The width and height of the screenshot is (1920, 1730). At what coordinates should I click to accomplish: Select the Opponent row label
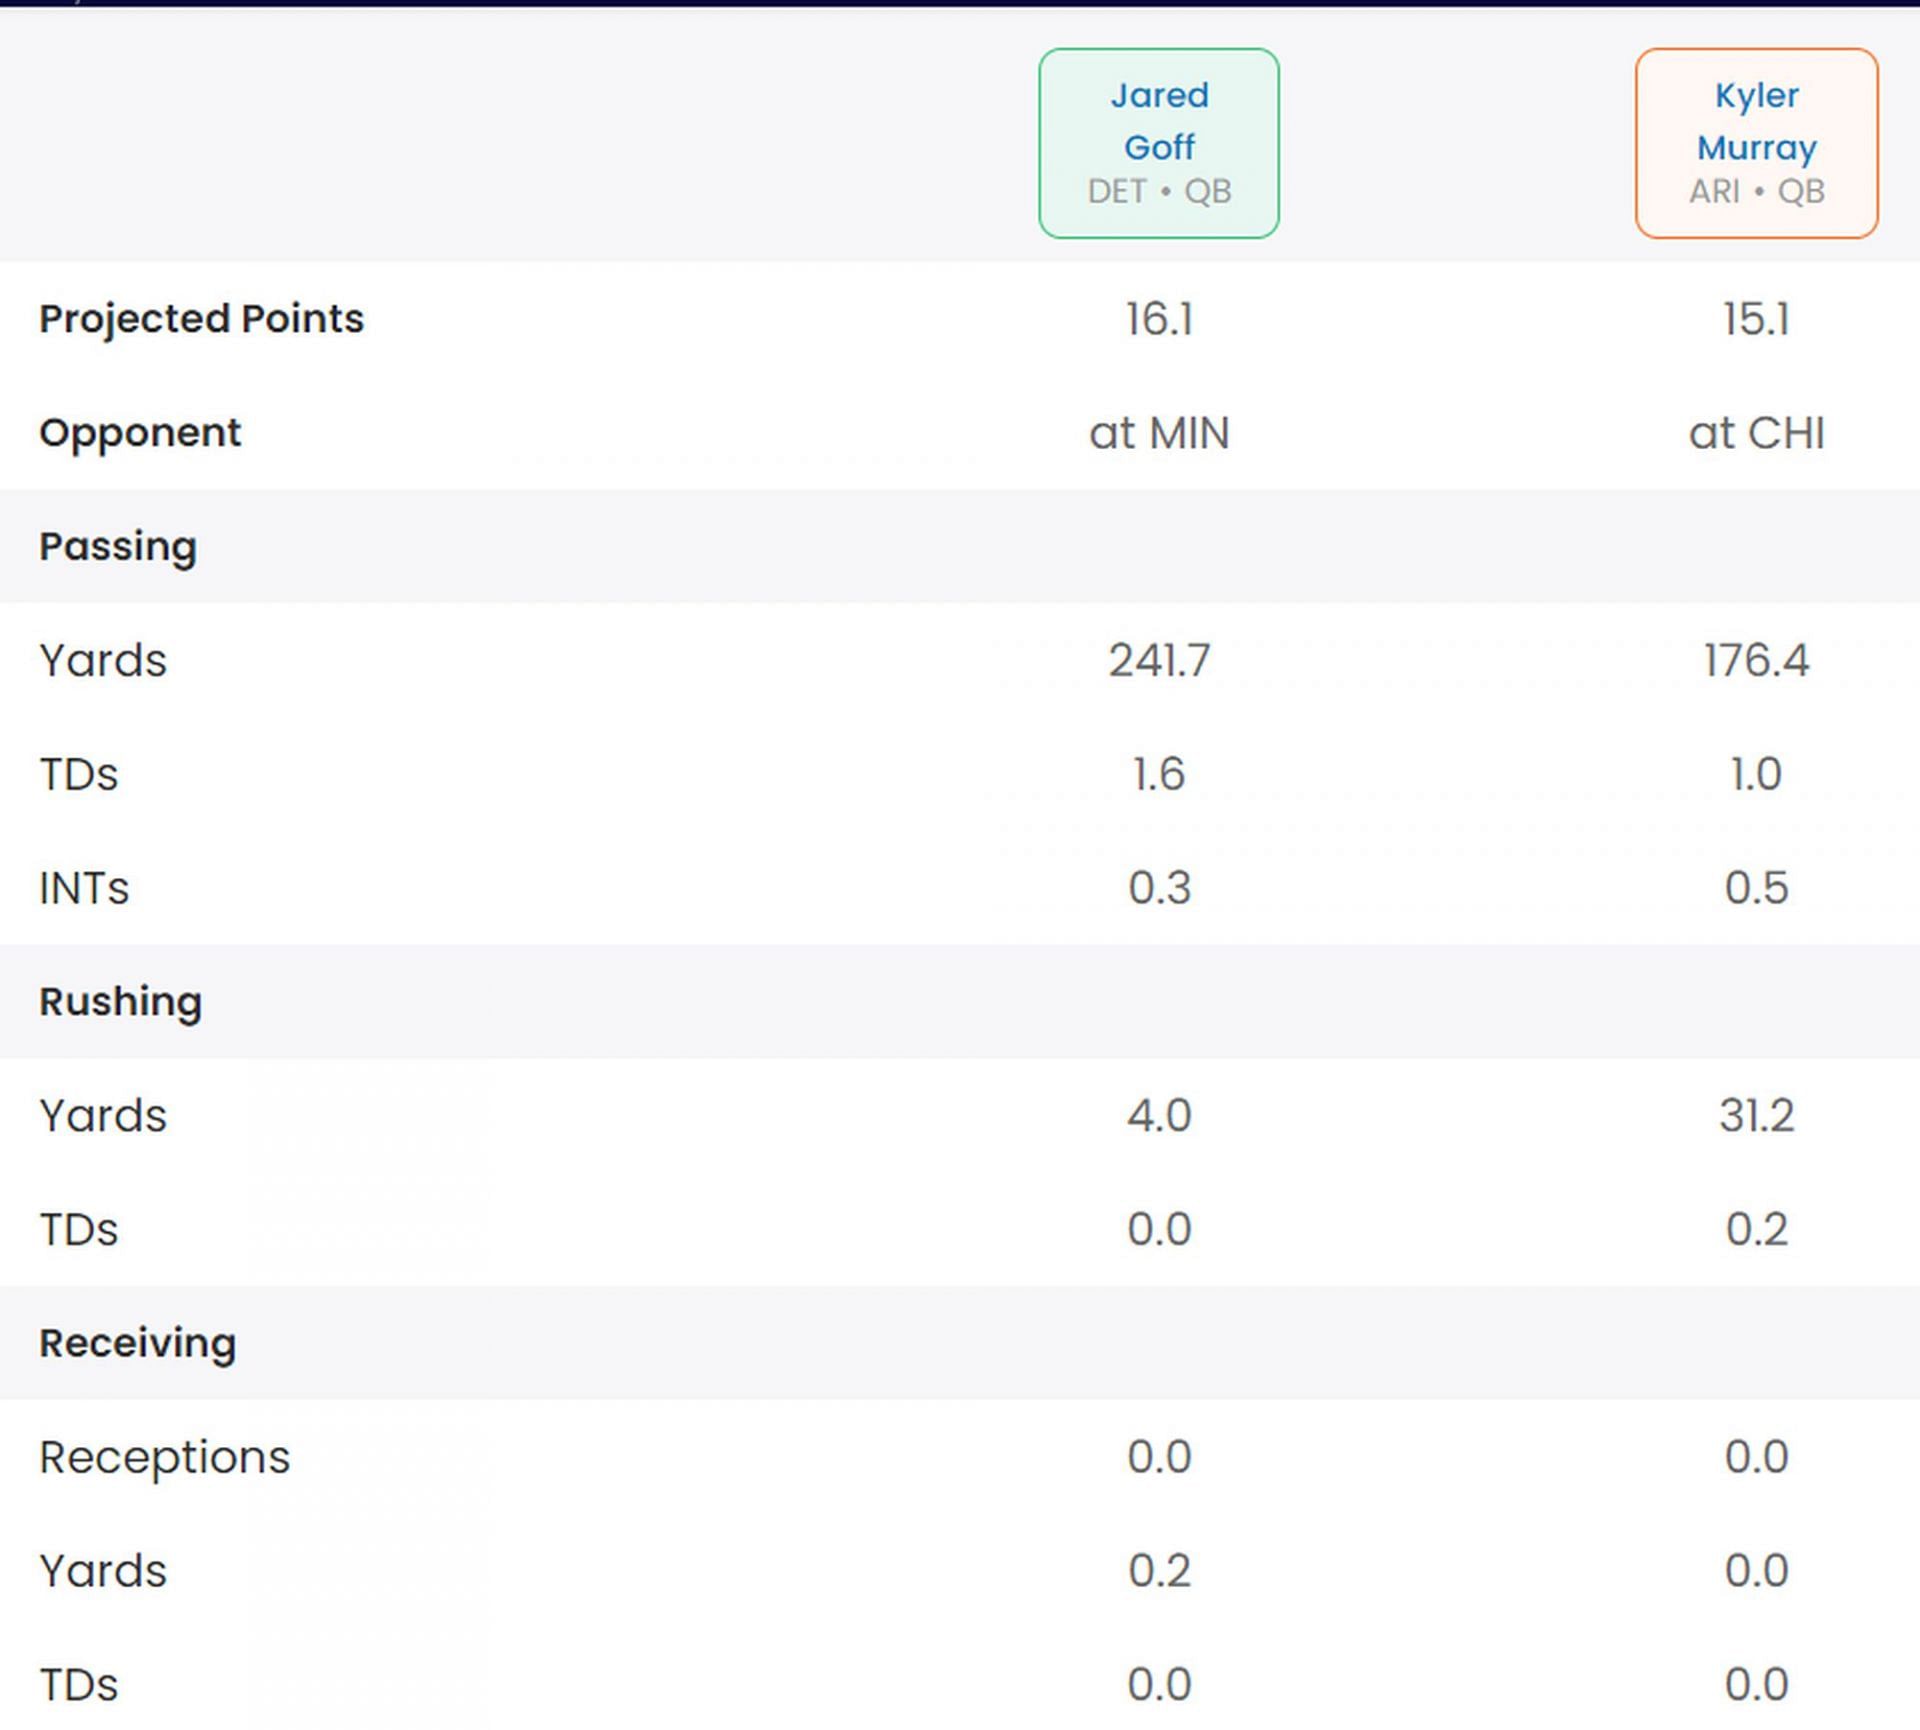coord(140,433)
